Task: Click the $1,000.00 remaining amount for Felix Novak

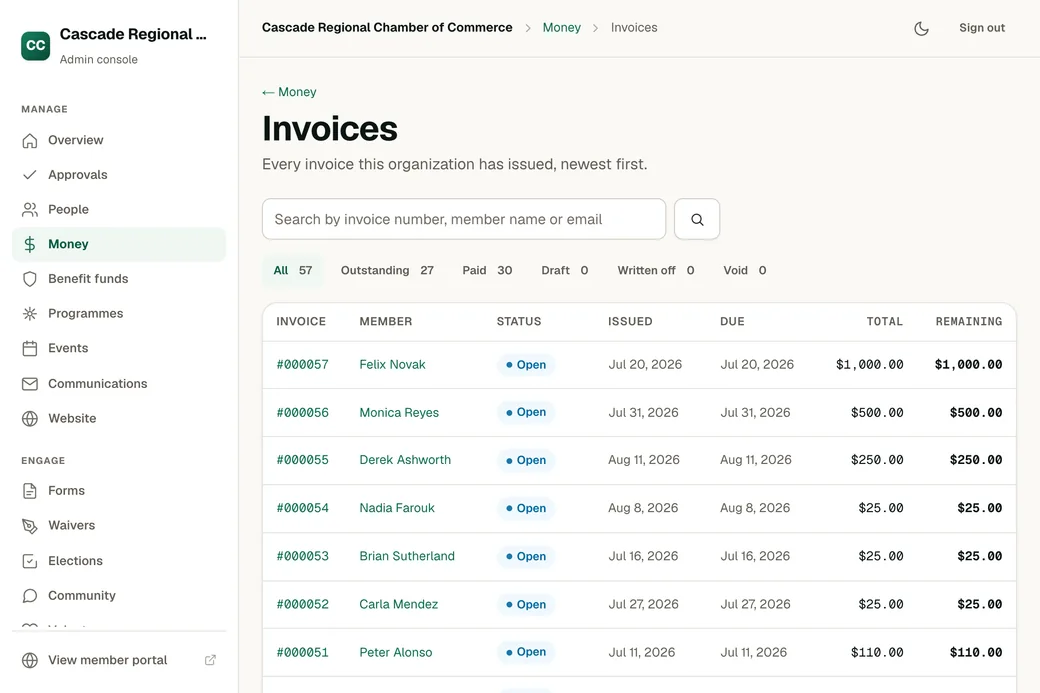Action: tap(968, 365)
